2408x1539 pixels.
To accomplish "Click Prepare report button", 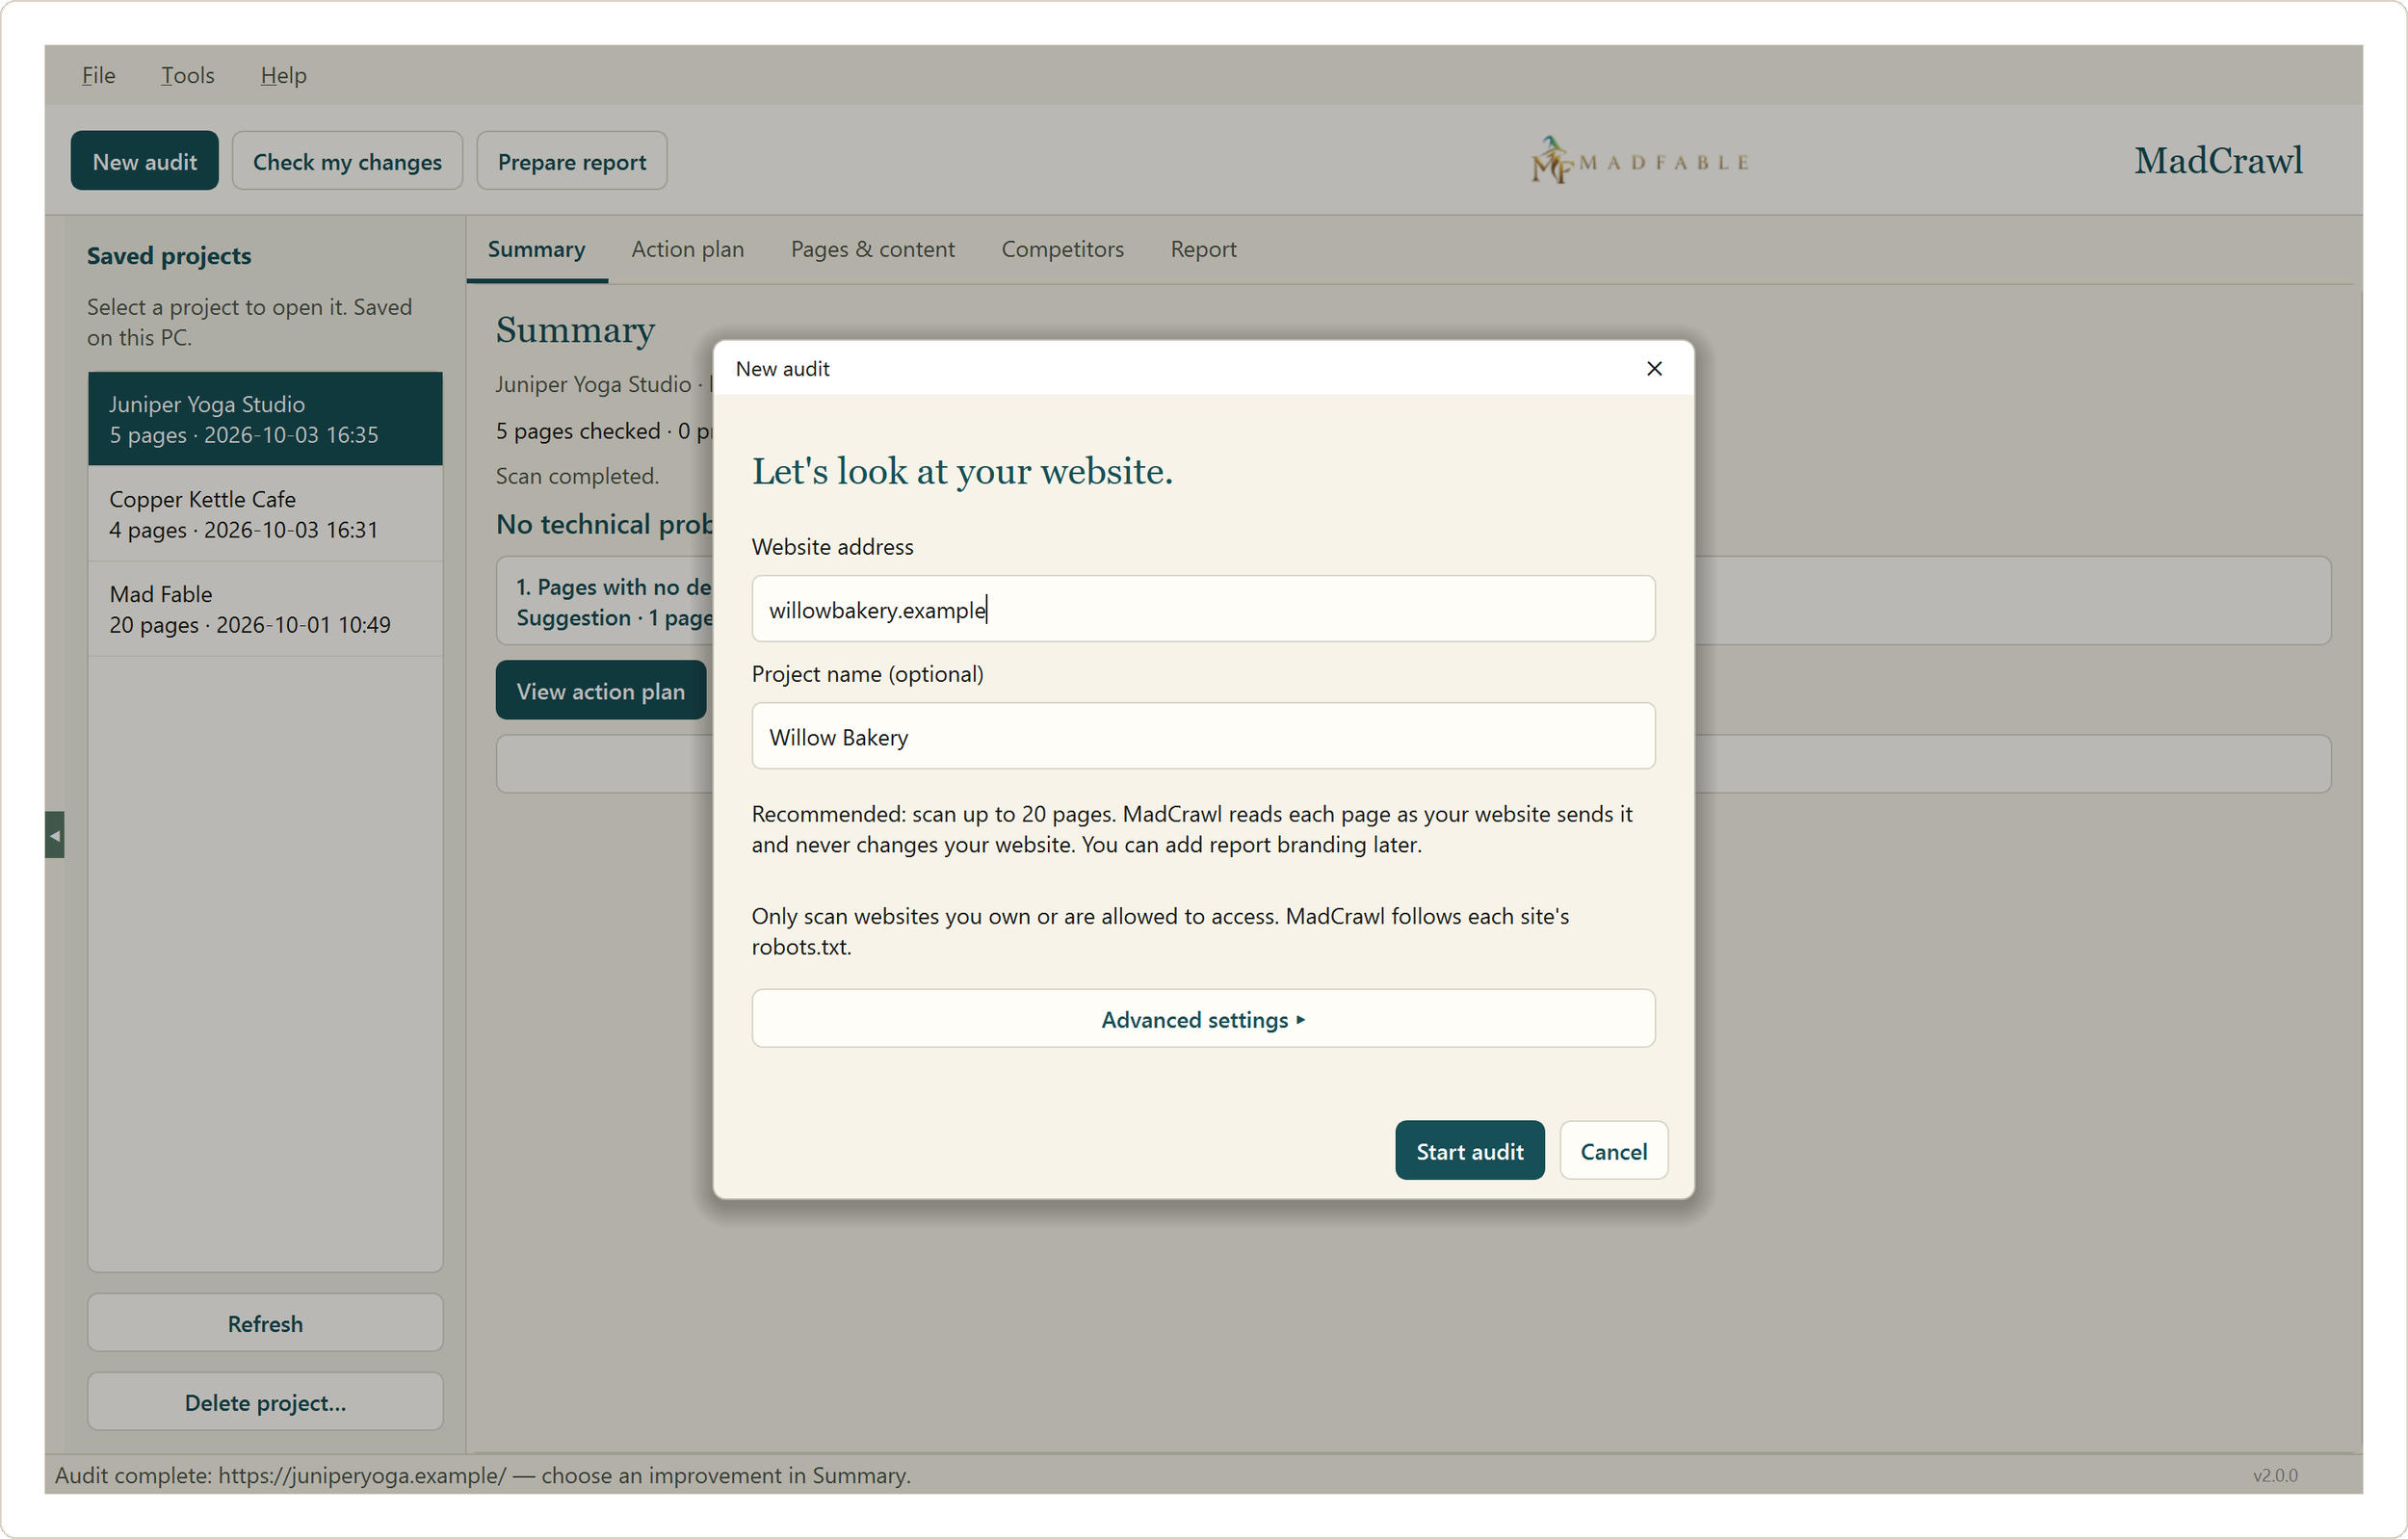I will (572, 161).
